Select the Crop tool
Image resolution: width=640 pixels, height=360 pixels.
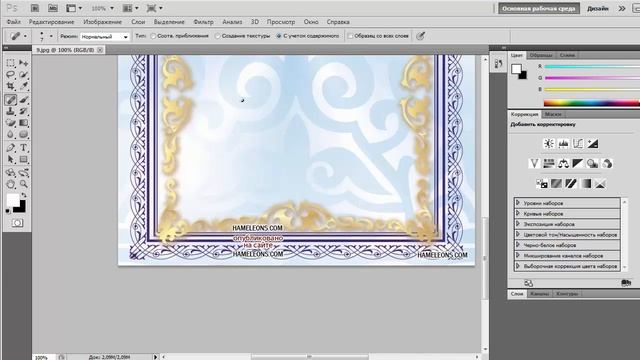coord(11,86)
